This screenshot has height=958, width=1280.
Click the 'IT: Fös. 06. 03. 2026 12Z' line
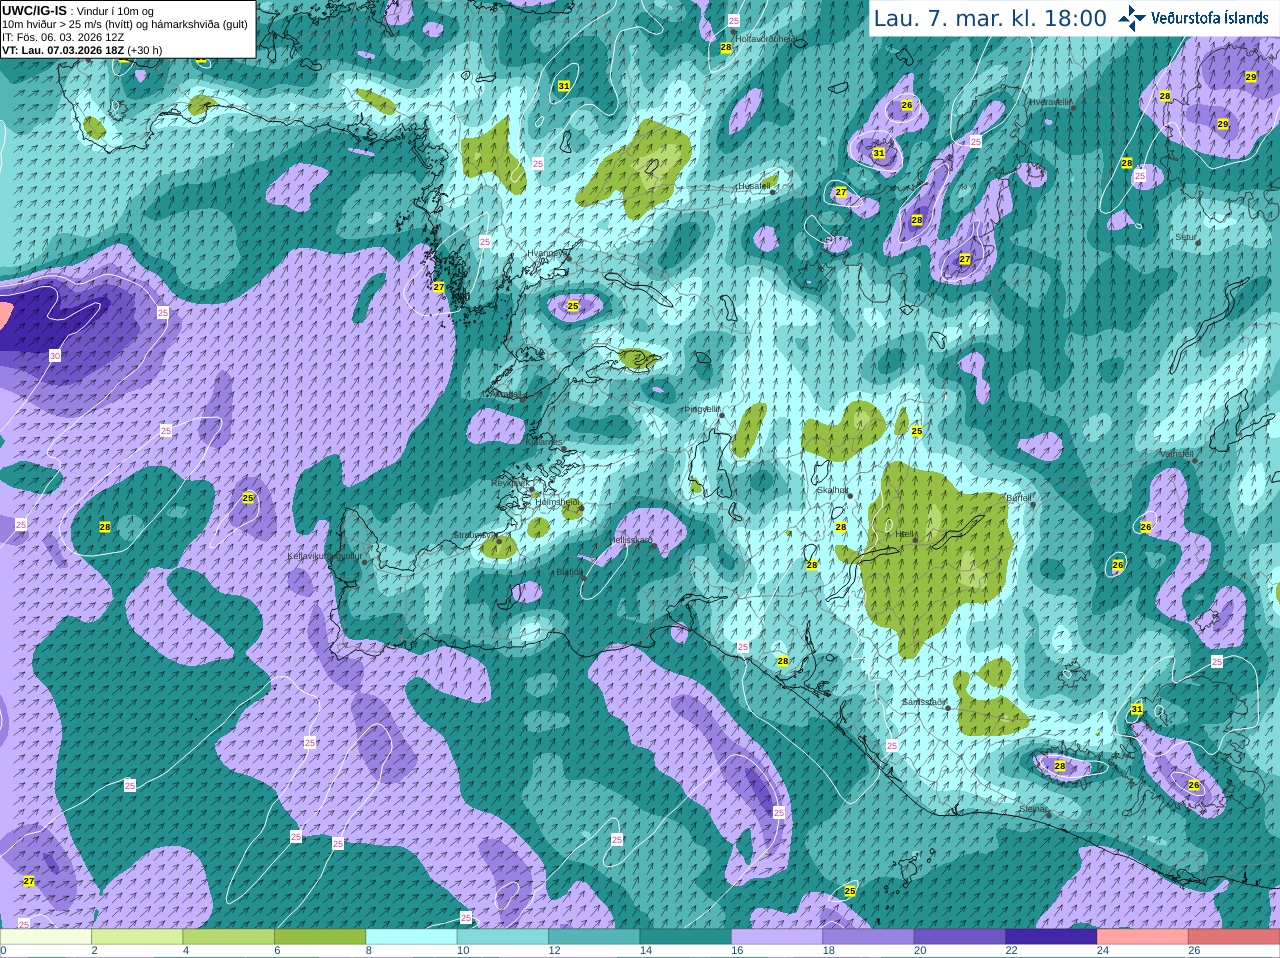pyautogui.click(x=63, y=37)
